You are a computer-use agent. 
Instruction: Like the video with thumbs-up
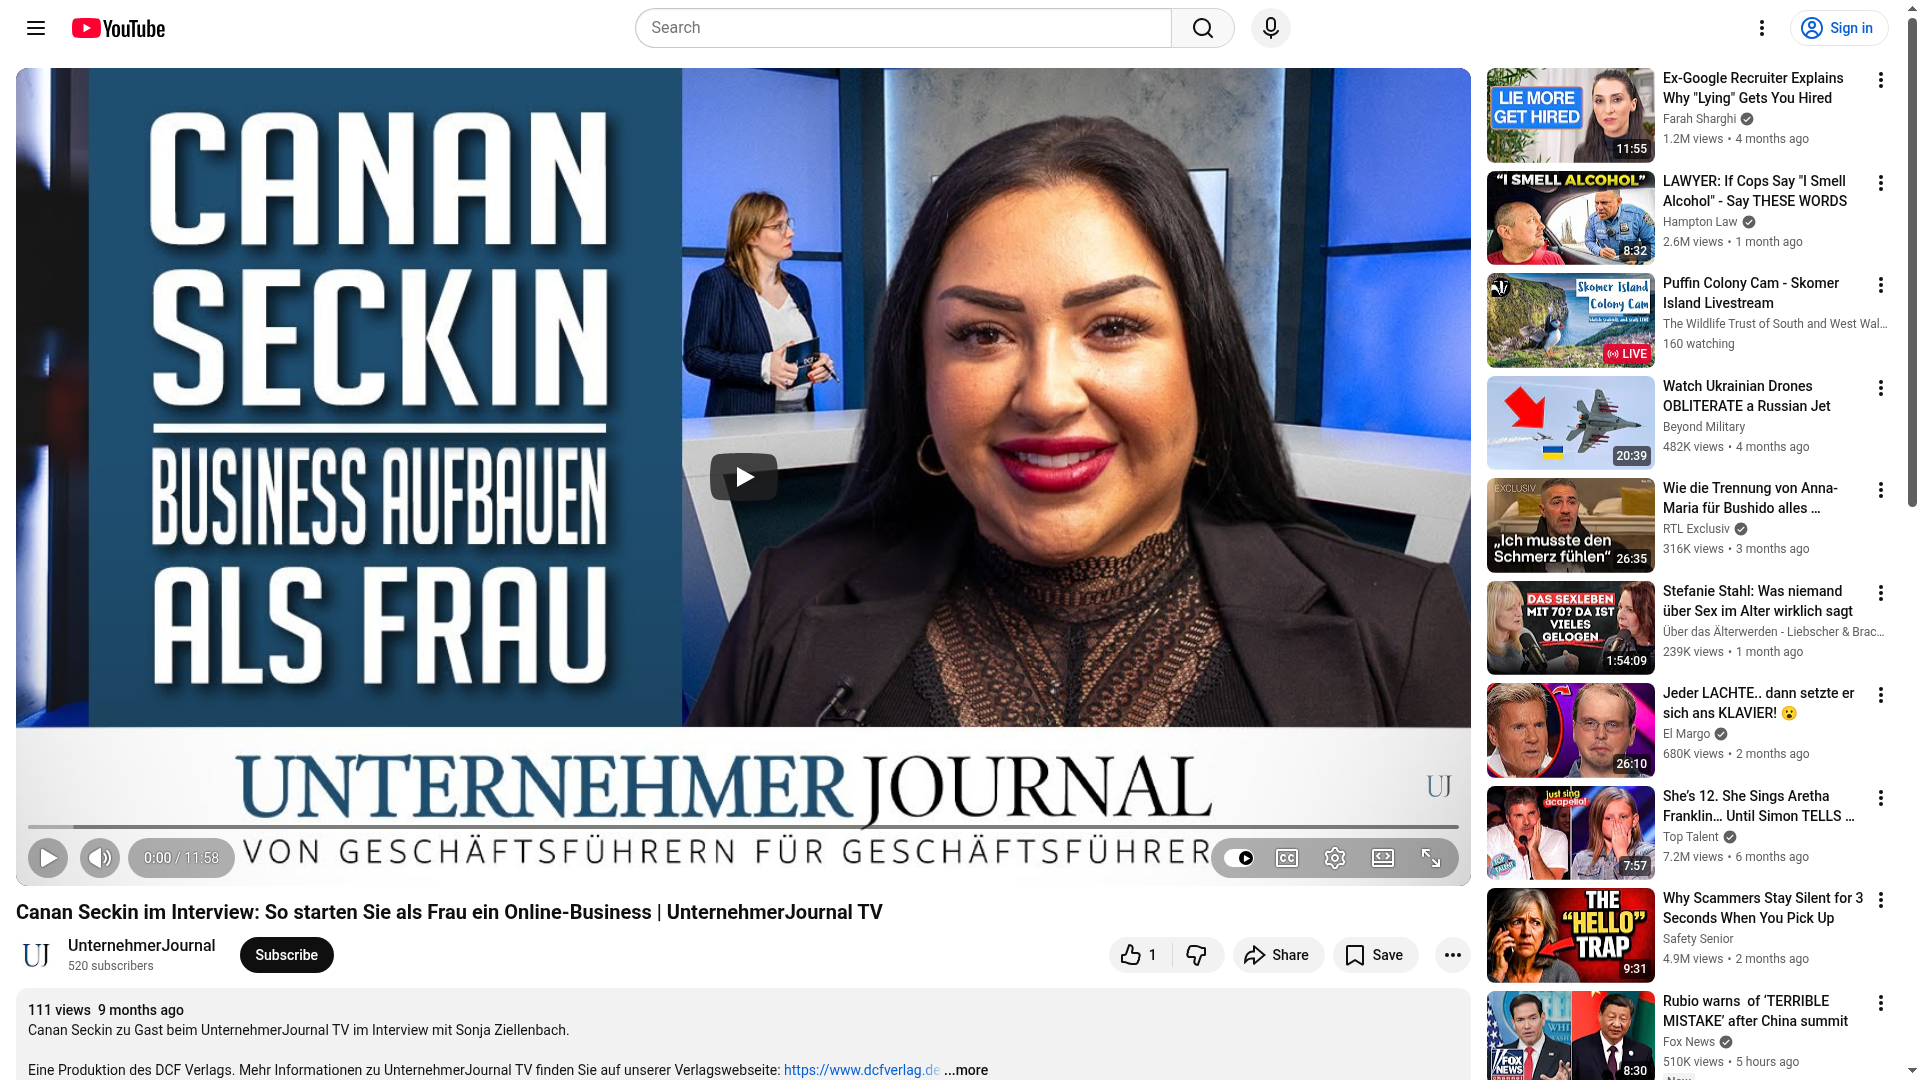[x=1140, y=955]
